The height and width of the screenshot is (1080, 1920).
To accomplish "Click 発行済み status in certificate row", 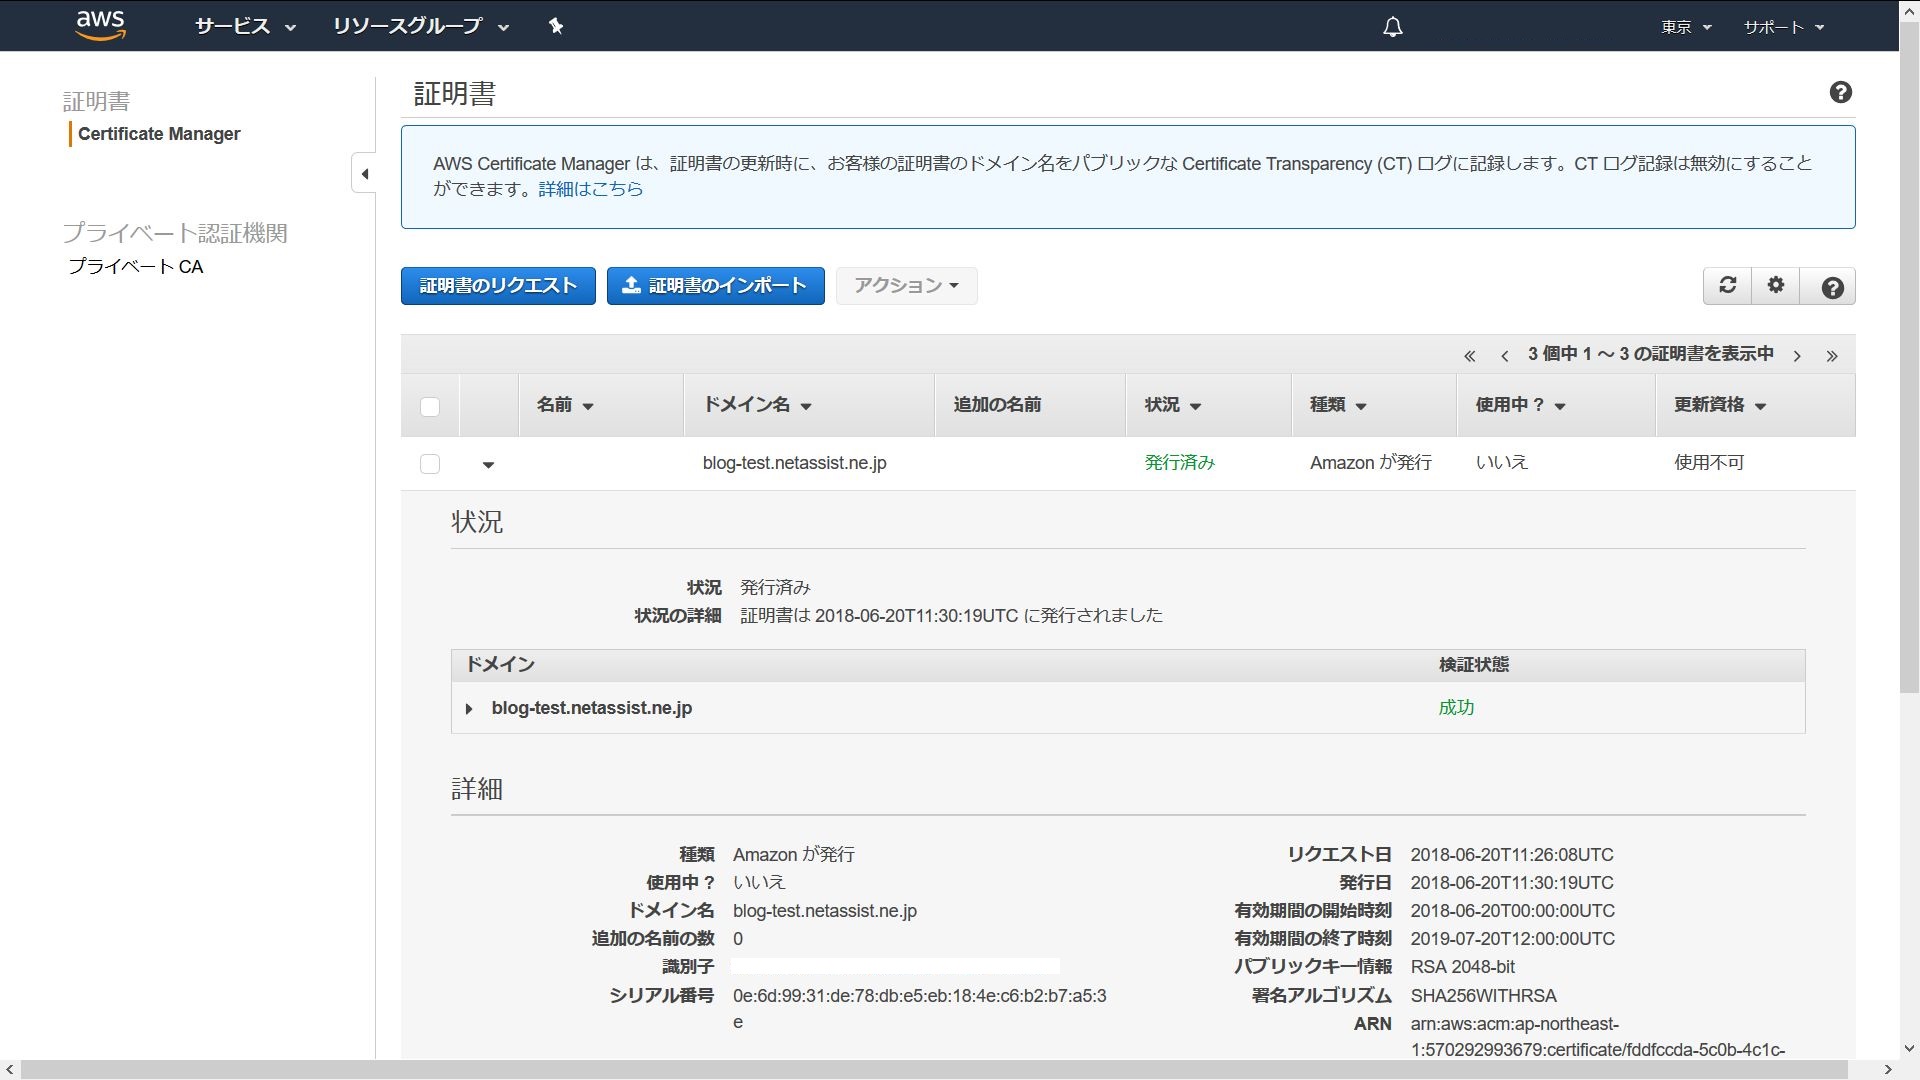I will (1179, 463).
